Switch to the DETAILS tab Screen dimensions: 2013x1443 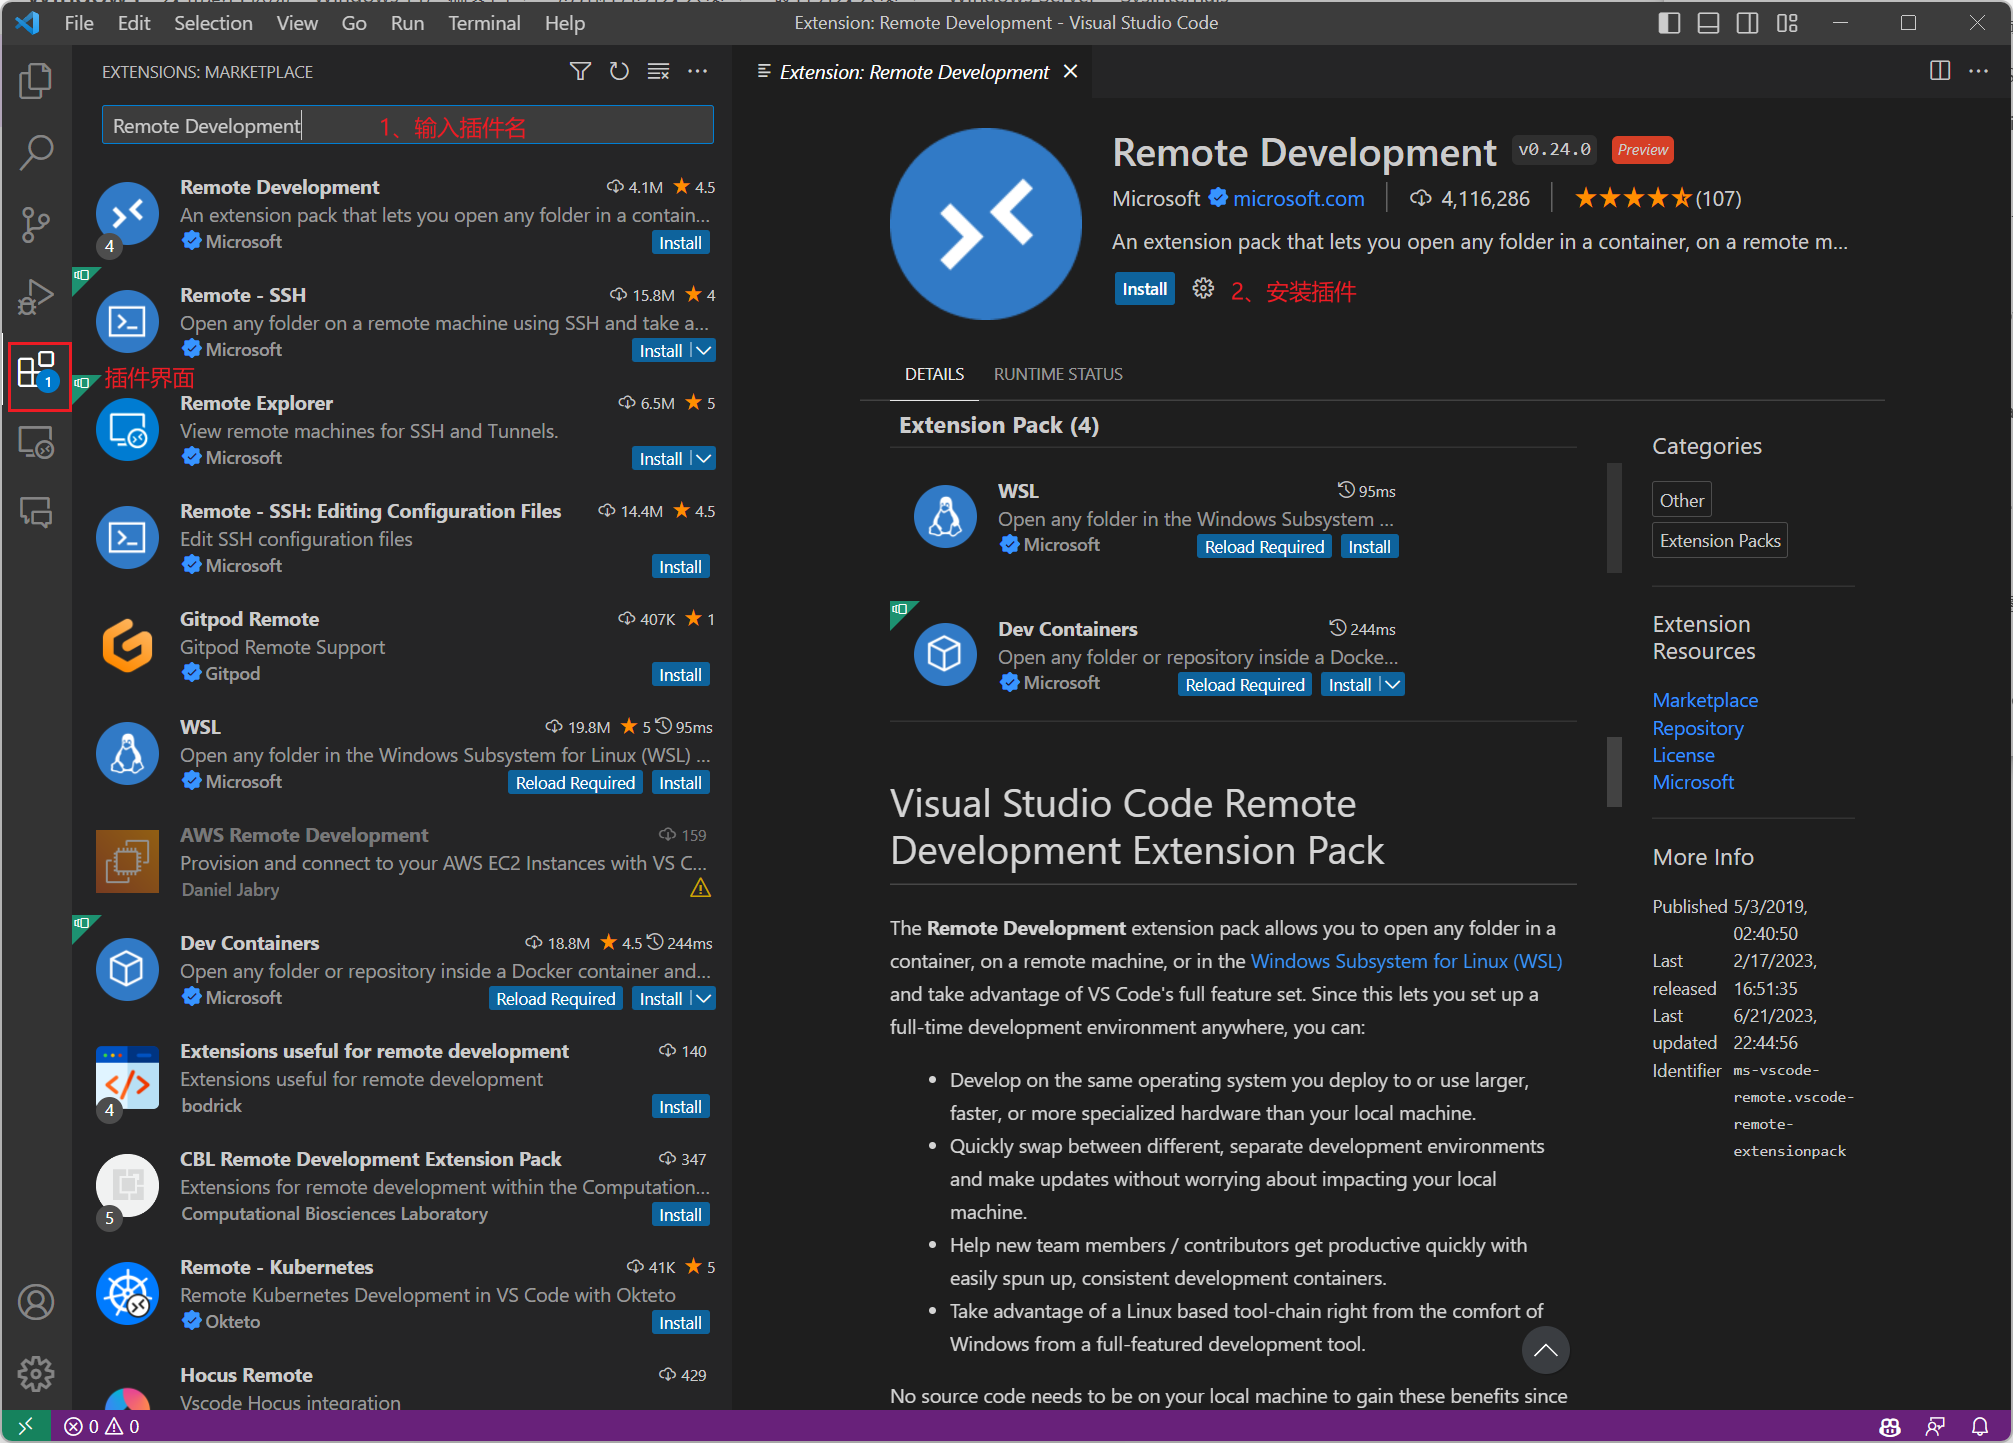coord(934,374)
